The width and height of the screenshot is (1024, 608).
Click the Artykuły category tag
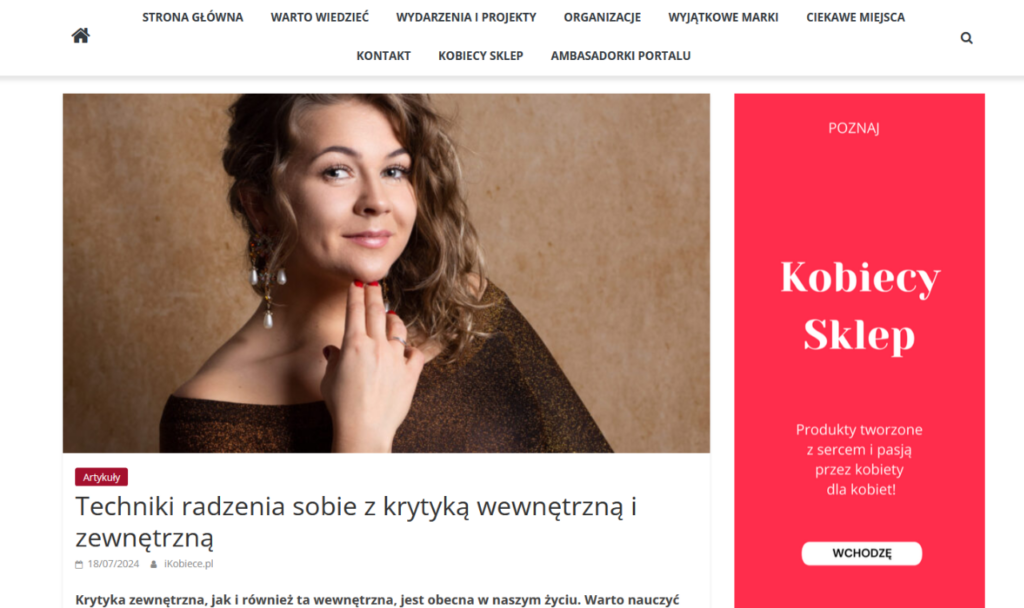click(x=101, y=477)
